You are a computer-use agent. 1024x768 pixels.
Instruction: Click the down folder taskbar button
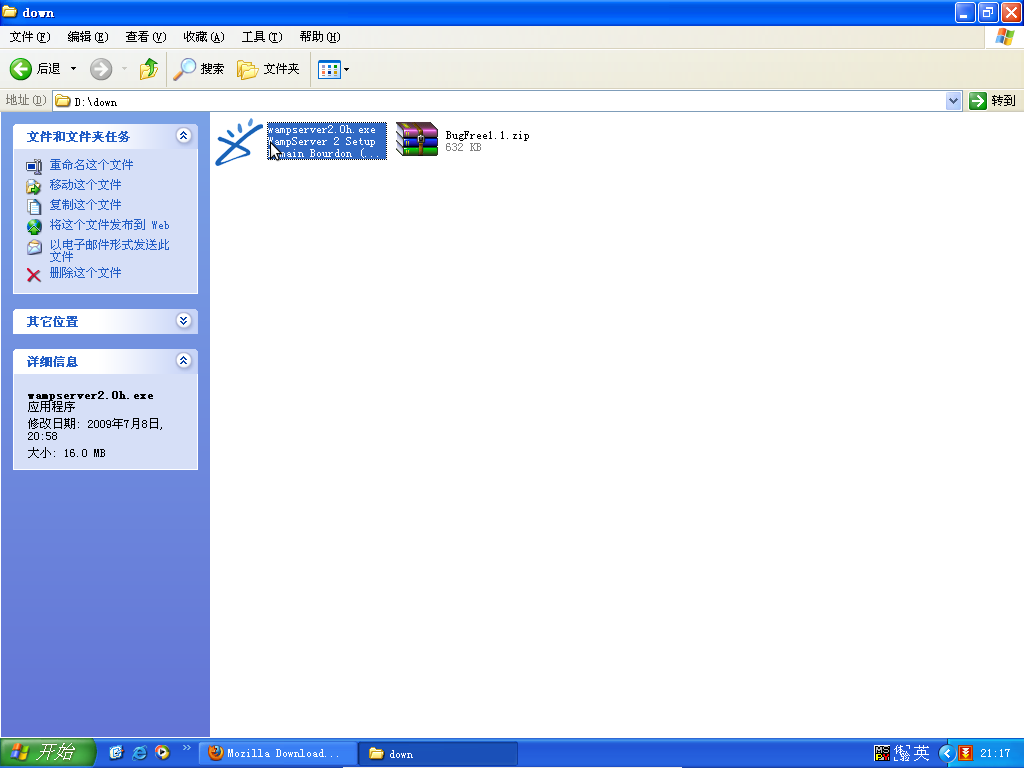439,754
